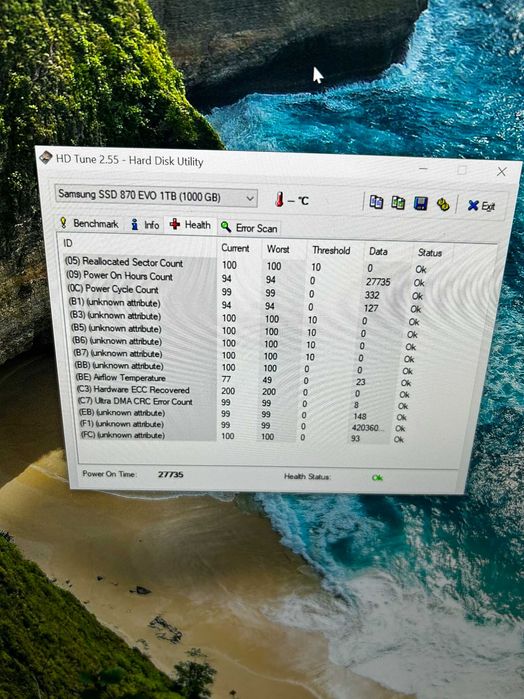Click the 127 data value in the B1 row

click(371, 308)
